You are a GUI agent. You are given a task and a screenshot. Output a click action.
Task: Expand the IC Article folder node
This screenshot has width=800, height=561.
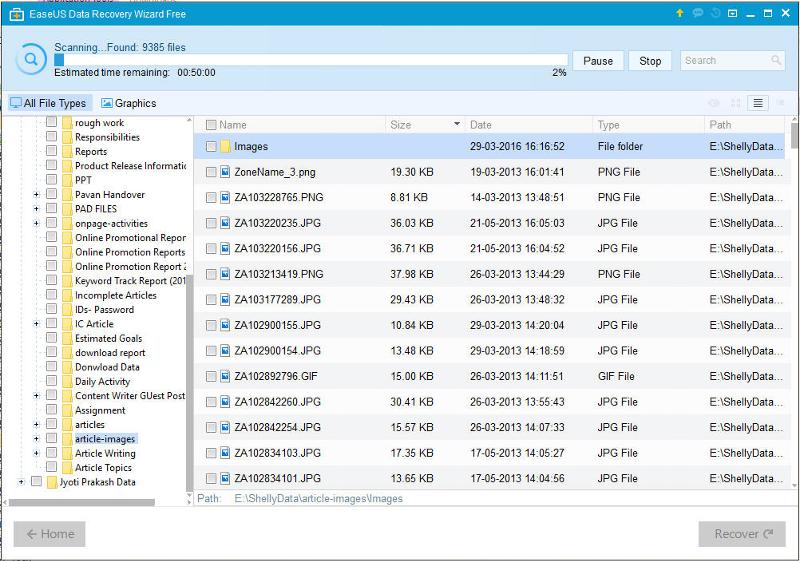(36, 324)
